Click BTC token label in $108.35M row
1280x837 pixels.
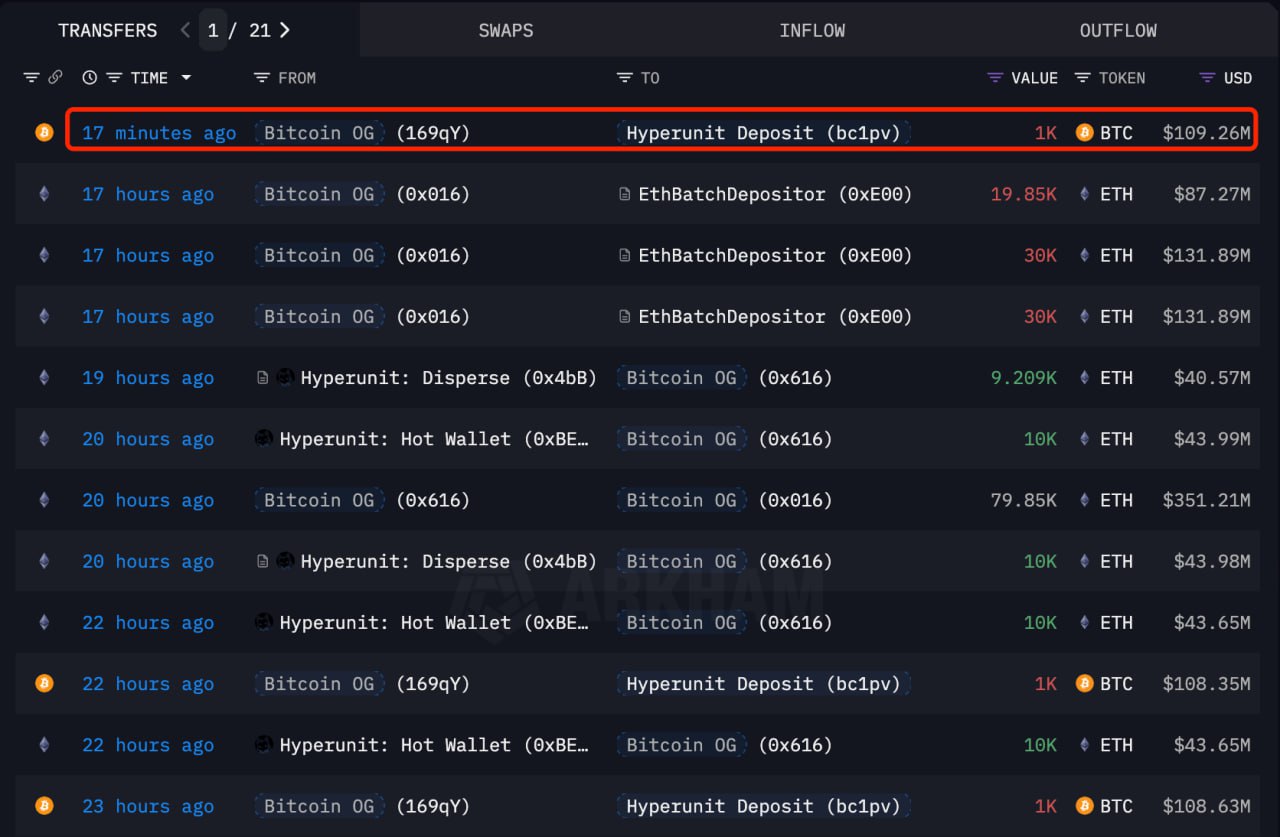1117,684
